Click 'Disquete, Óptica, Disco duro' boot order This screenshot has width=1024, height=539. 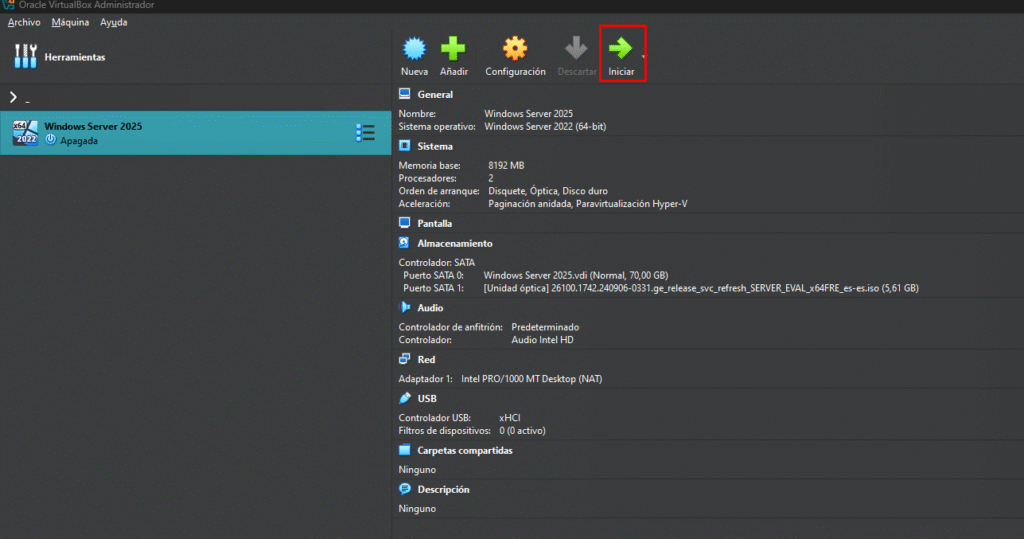click(548, 191)
